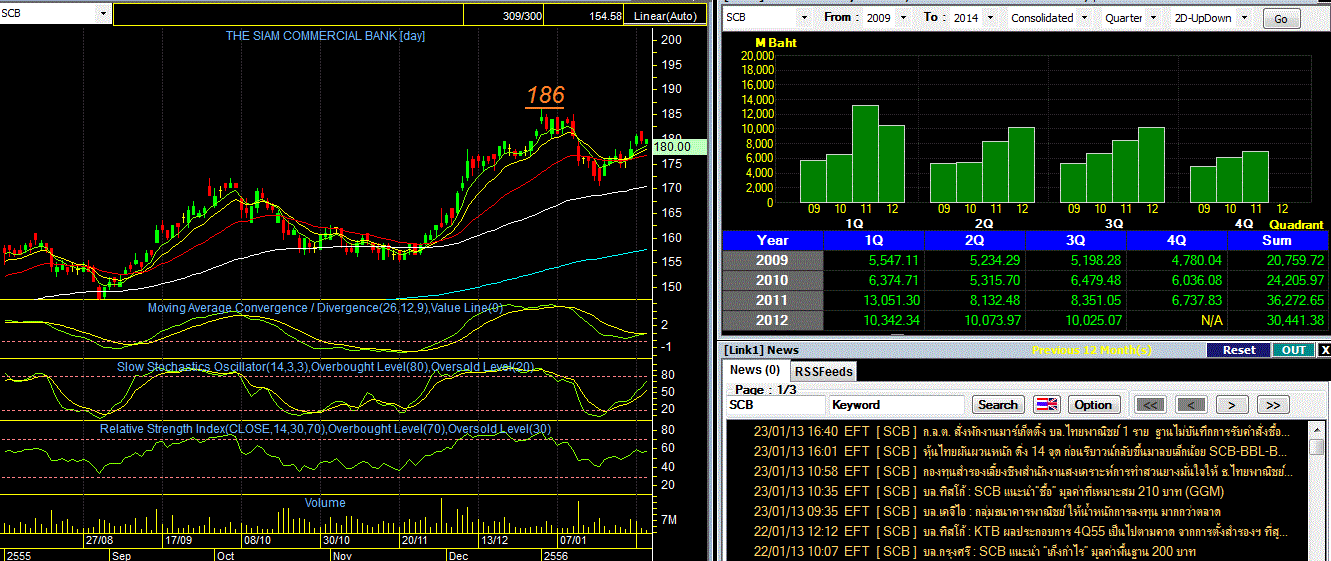This screenshot has height=561, width=1331.
Task: Open the 22/01/13 12:12 news item
Action: click(1015, 531)
